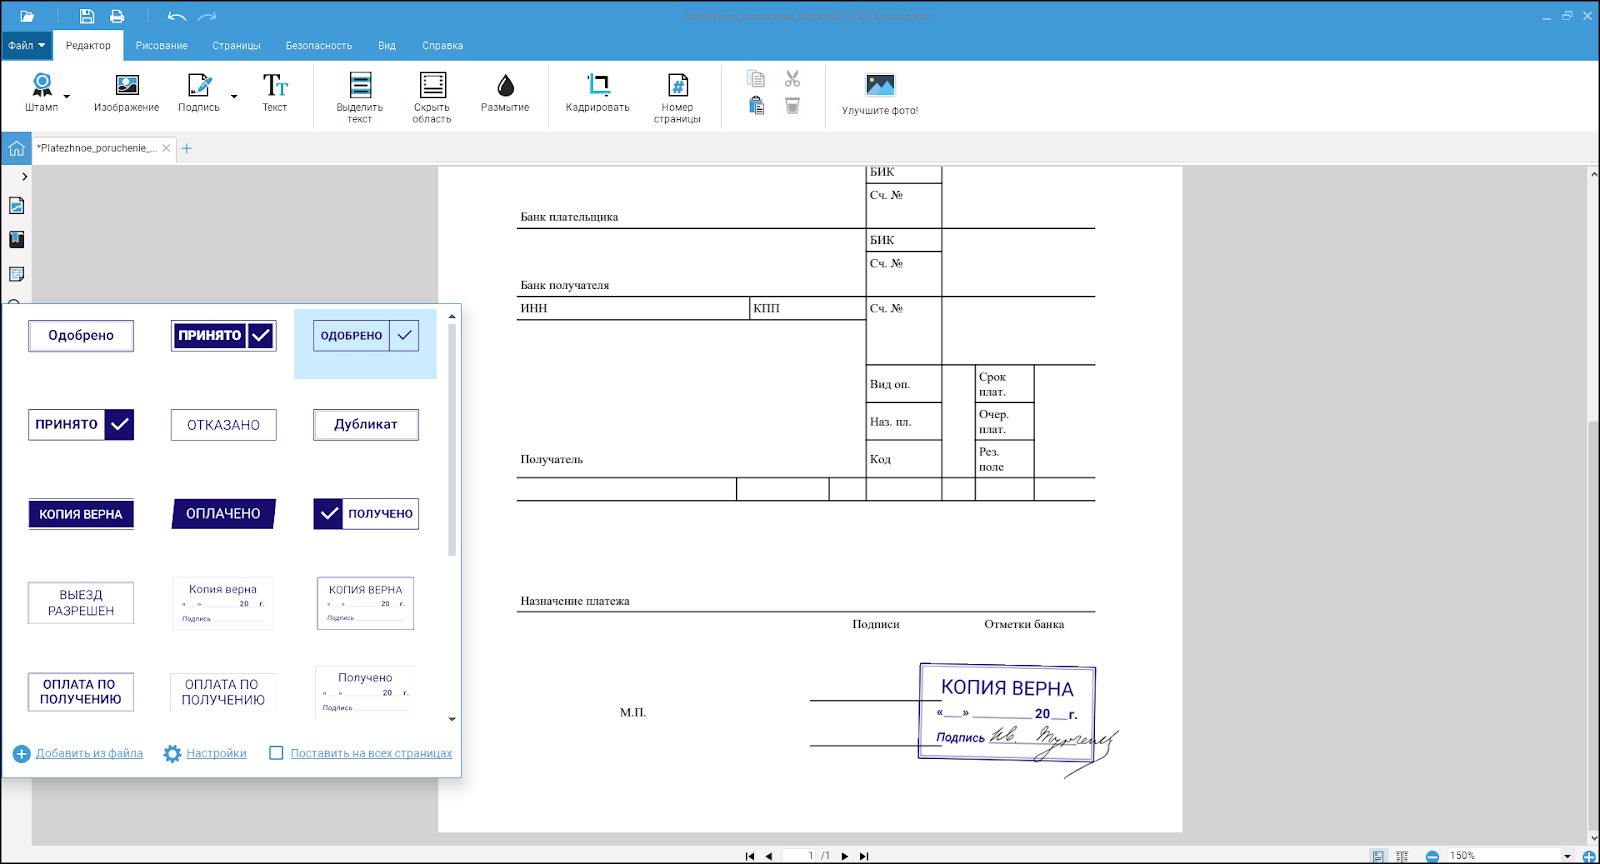1600x864 pixels.
Task: Click the Page number (Номер страницы) icon
Action: (x=677, y=87)
